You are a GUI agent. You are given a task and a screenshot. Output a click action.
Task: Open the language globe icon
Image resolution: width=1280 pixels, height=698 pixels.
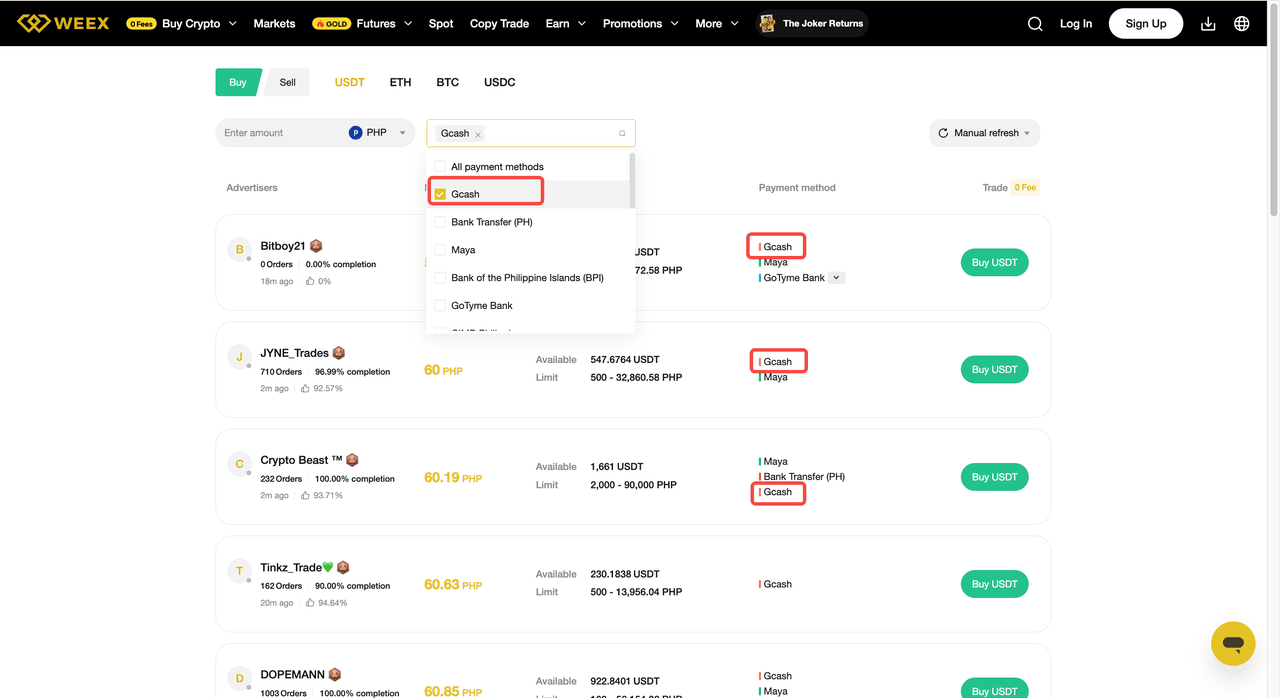[1242, 24]
